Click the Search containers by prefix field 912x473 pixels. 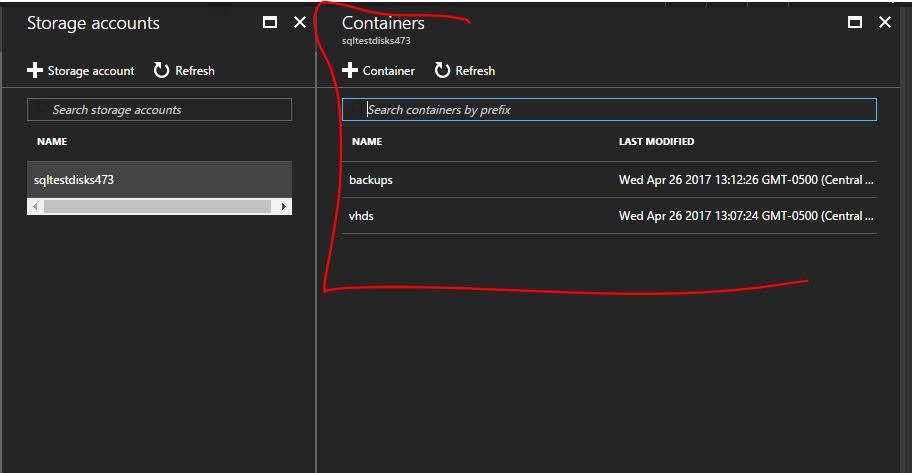pos(610,110)
